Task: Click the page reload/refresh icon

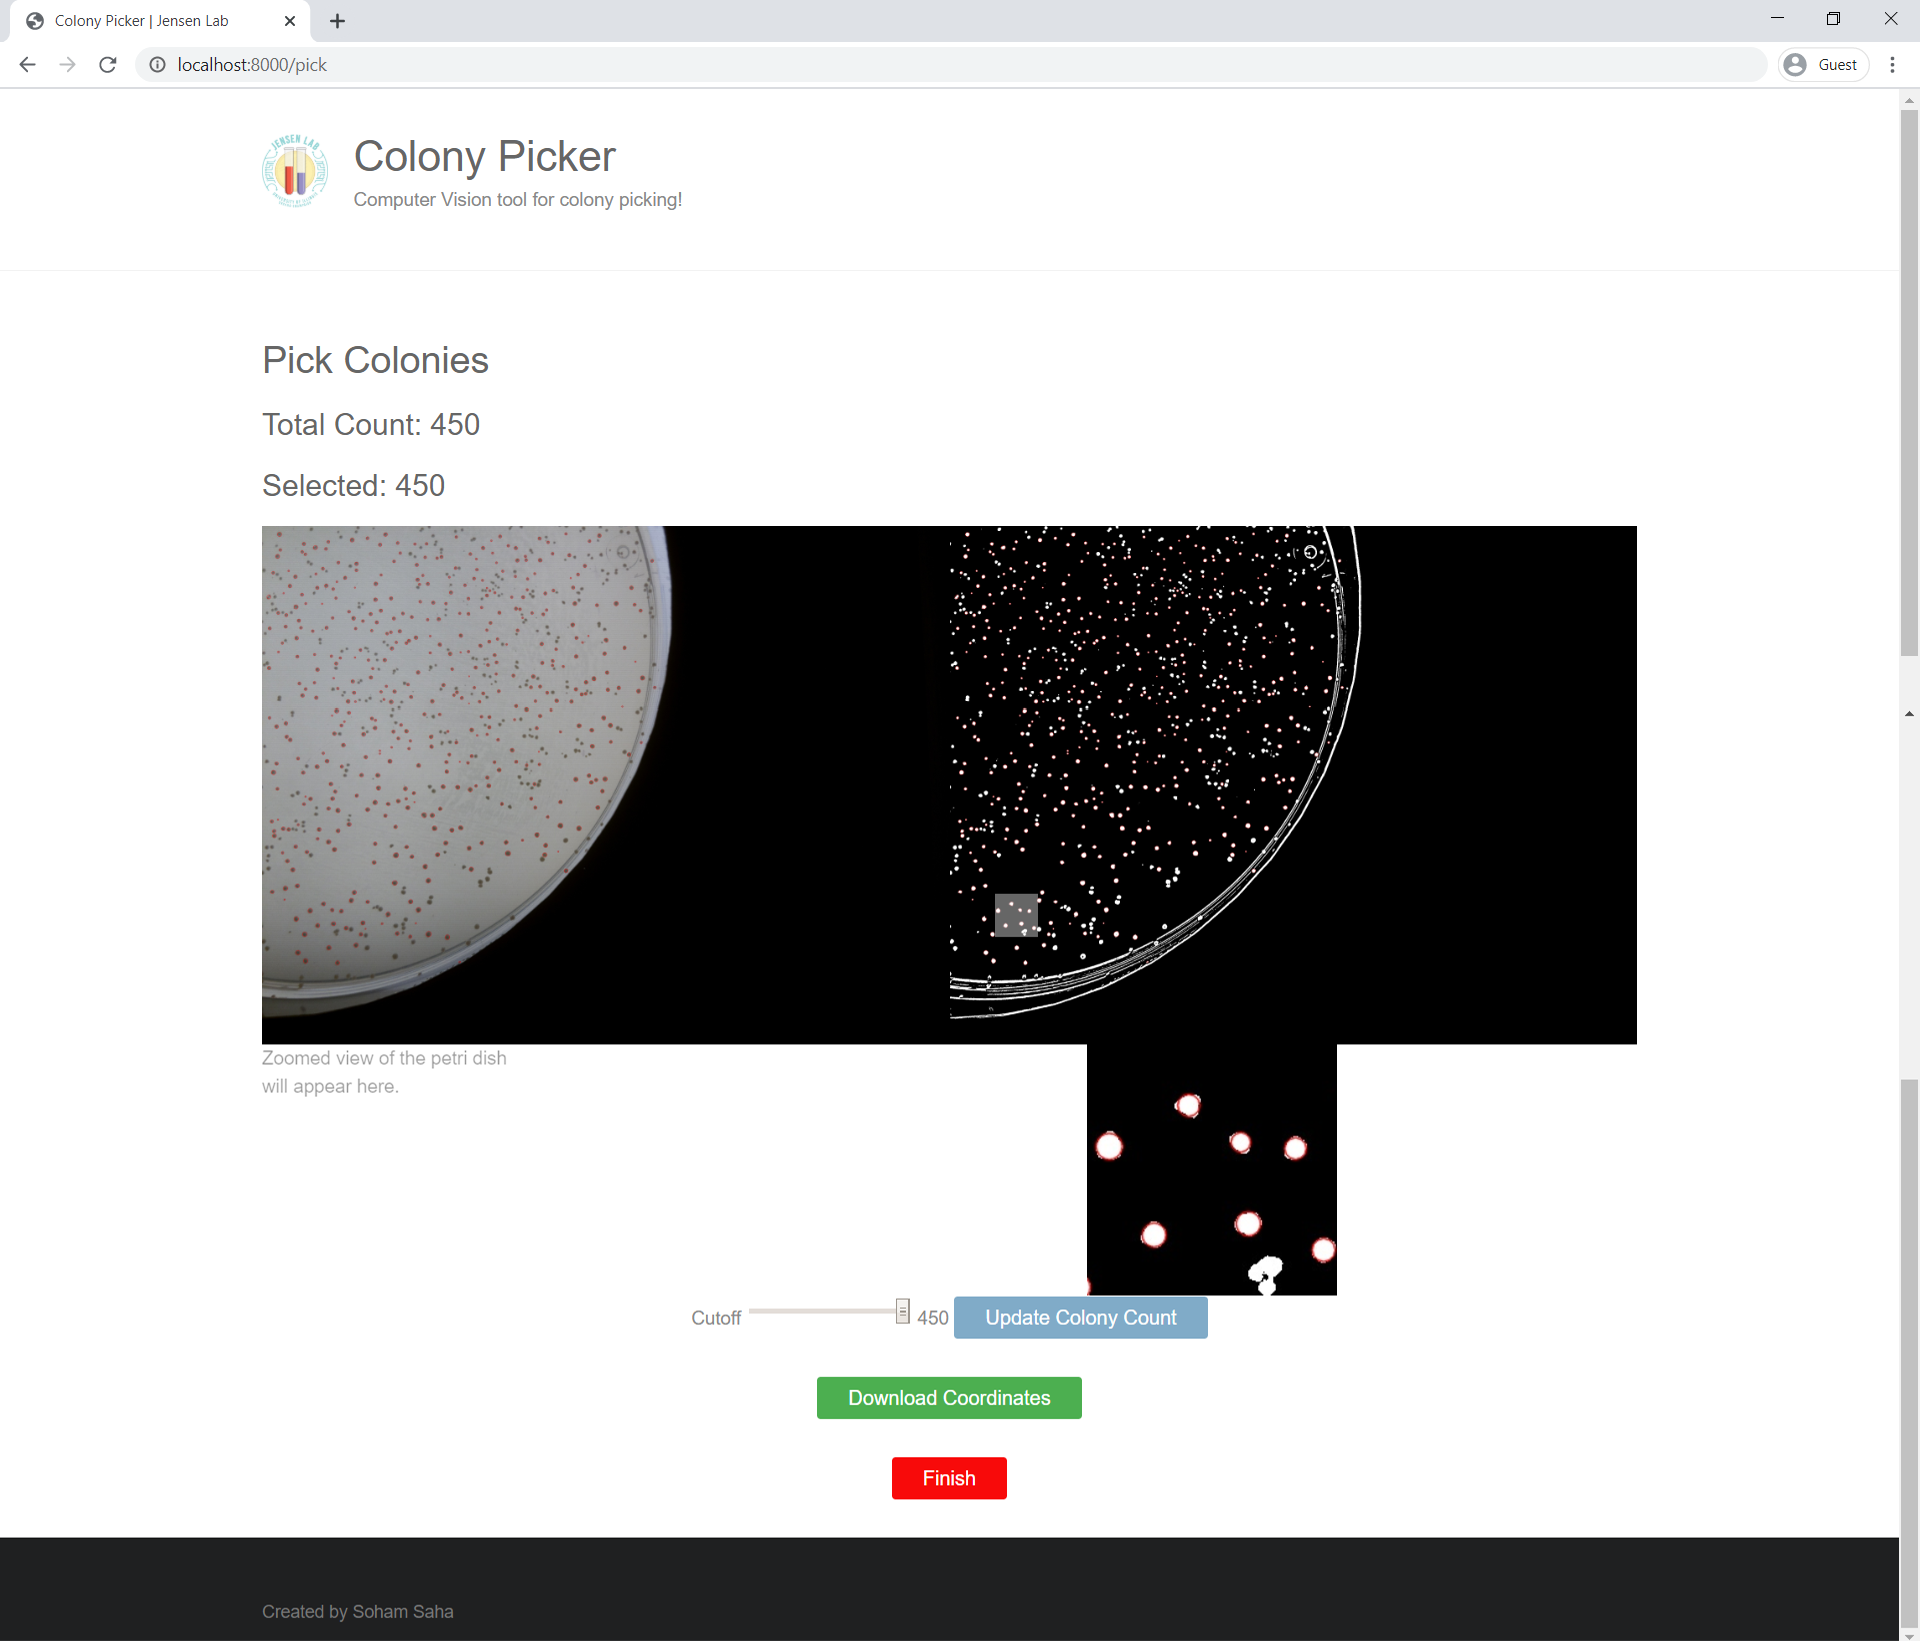Action: pyautogui.click(x=107, y=65)
